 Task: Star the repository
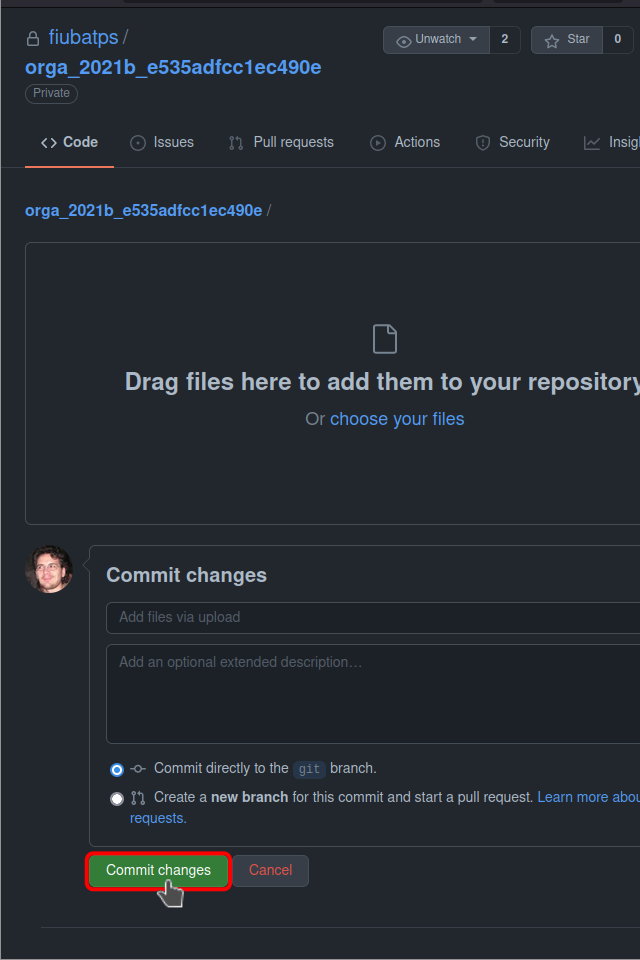pos(567,40)
